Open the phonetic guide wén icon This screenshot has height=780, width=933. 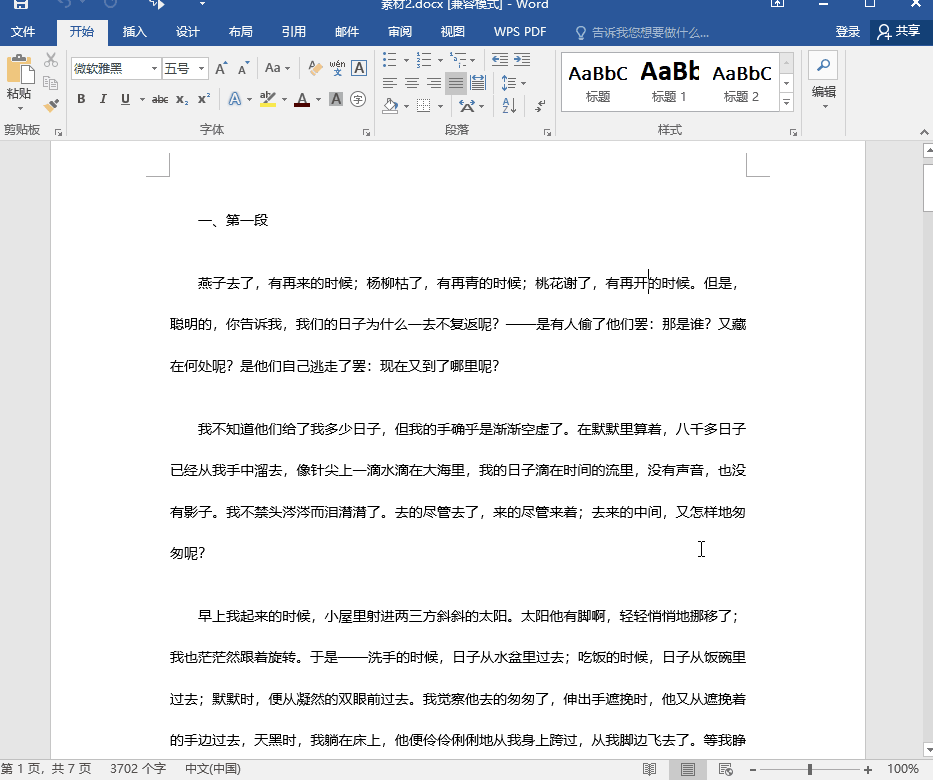[x=337, y=68]
